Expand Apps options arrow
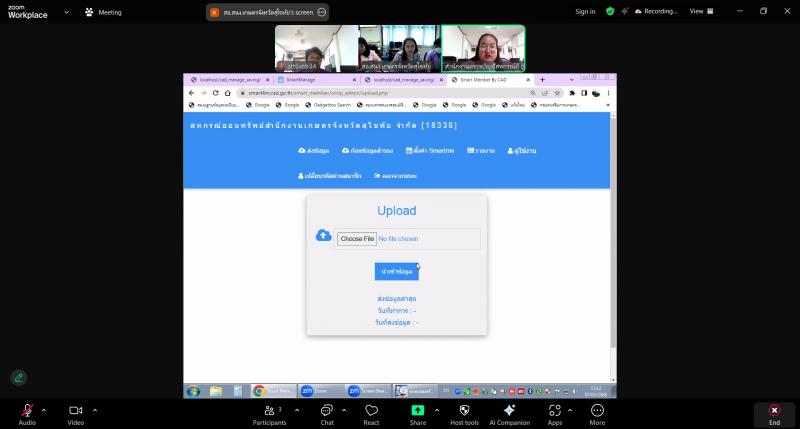 (570, 410)
